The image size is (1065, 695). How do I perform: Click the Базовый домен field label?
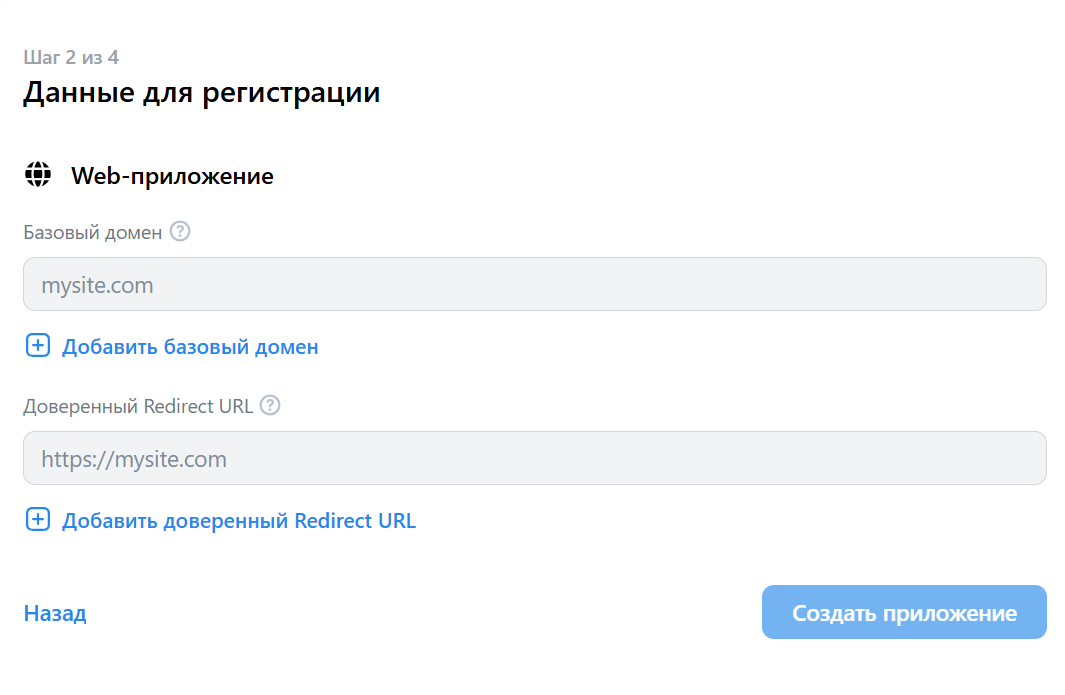pos(92,231)
